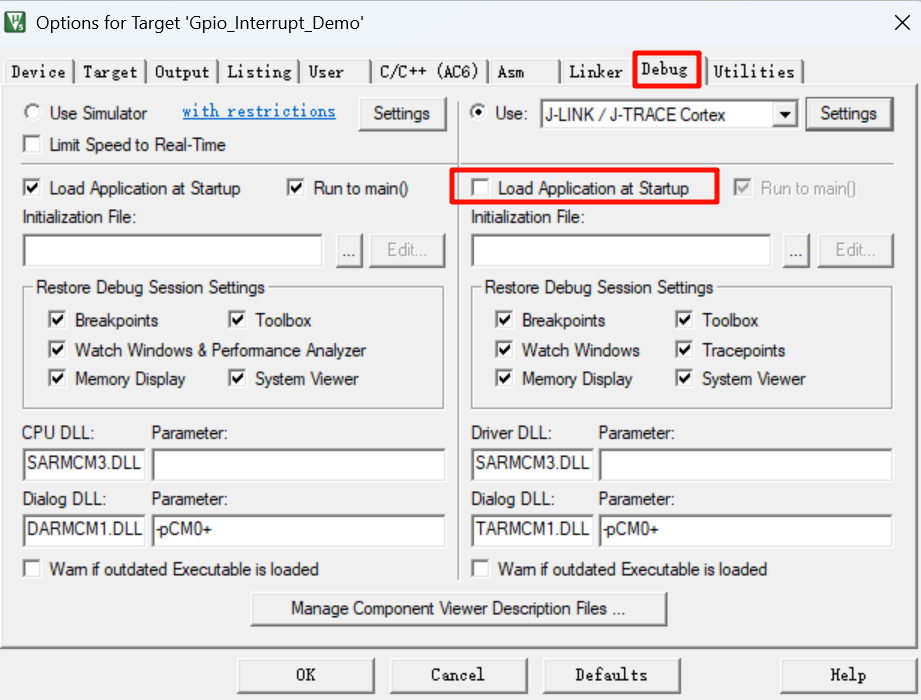Image resolution: width=921 pixels, height=700 pixels.
Task: Select the Use Simulator radio button
Action: pos(32,112)
